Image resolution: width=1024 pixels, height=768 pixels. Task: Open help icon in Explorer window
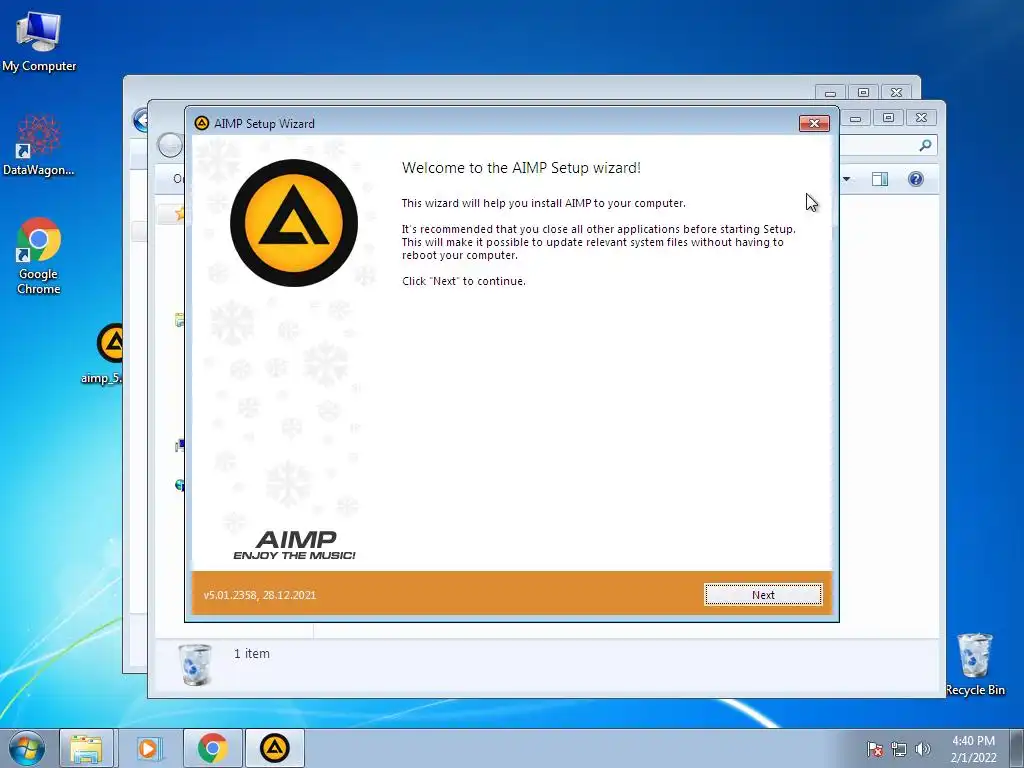(916, 179)
